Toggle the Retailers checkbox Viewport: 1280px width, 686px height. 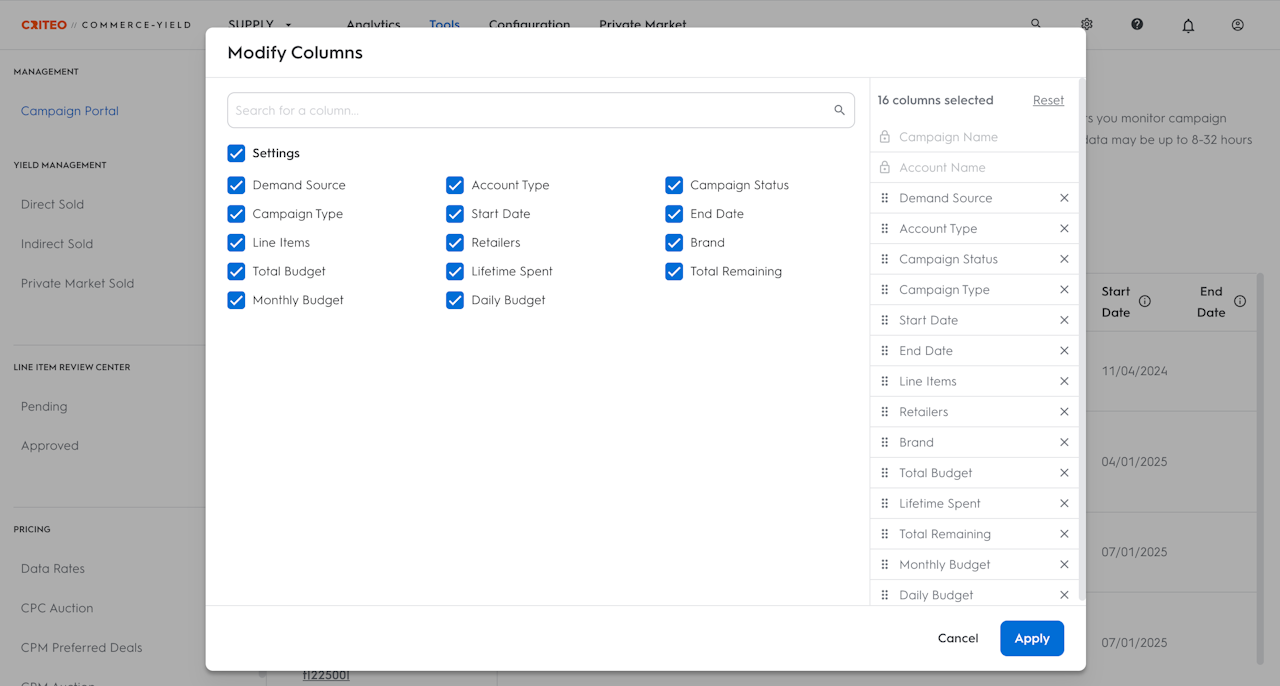455,242
